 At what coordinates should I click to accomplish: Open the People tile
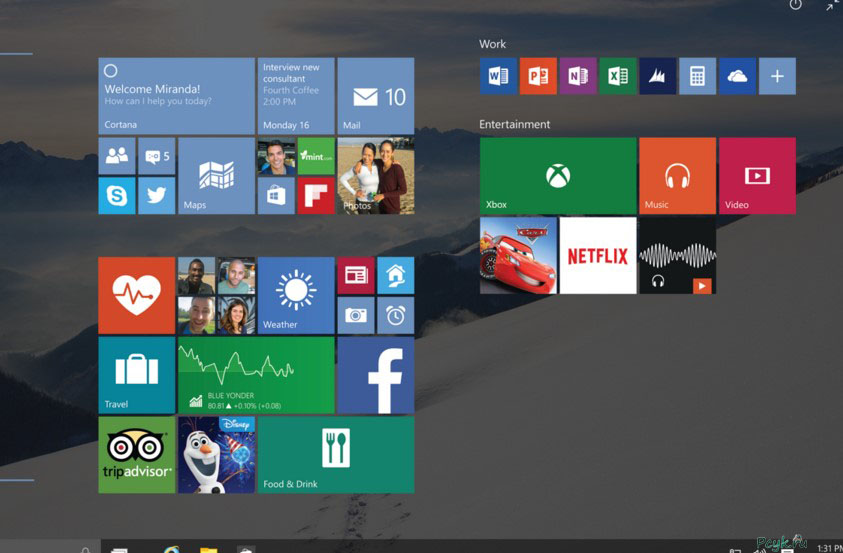117,156
